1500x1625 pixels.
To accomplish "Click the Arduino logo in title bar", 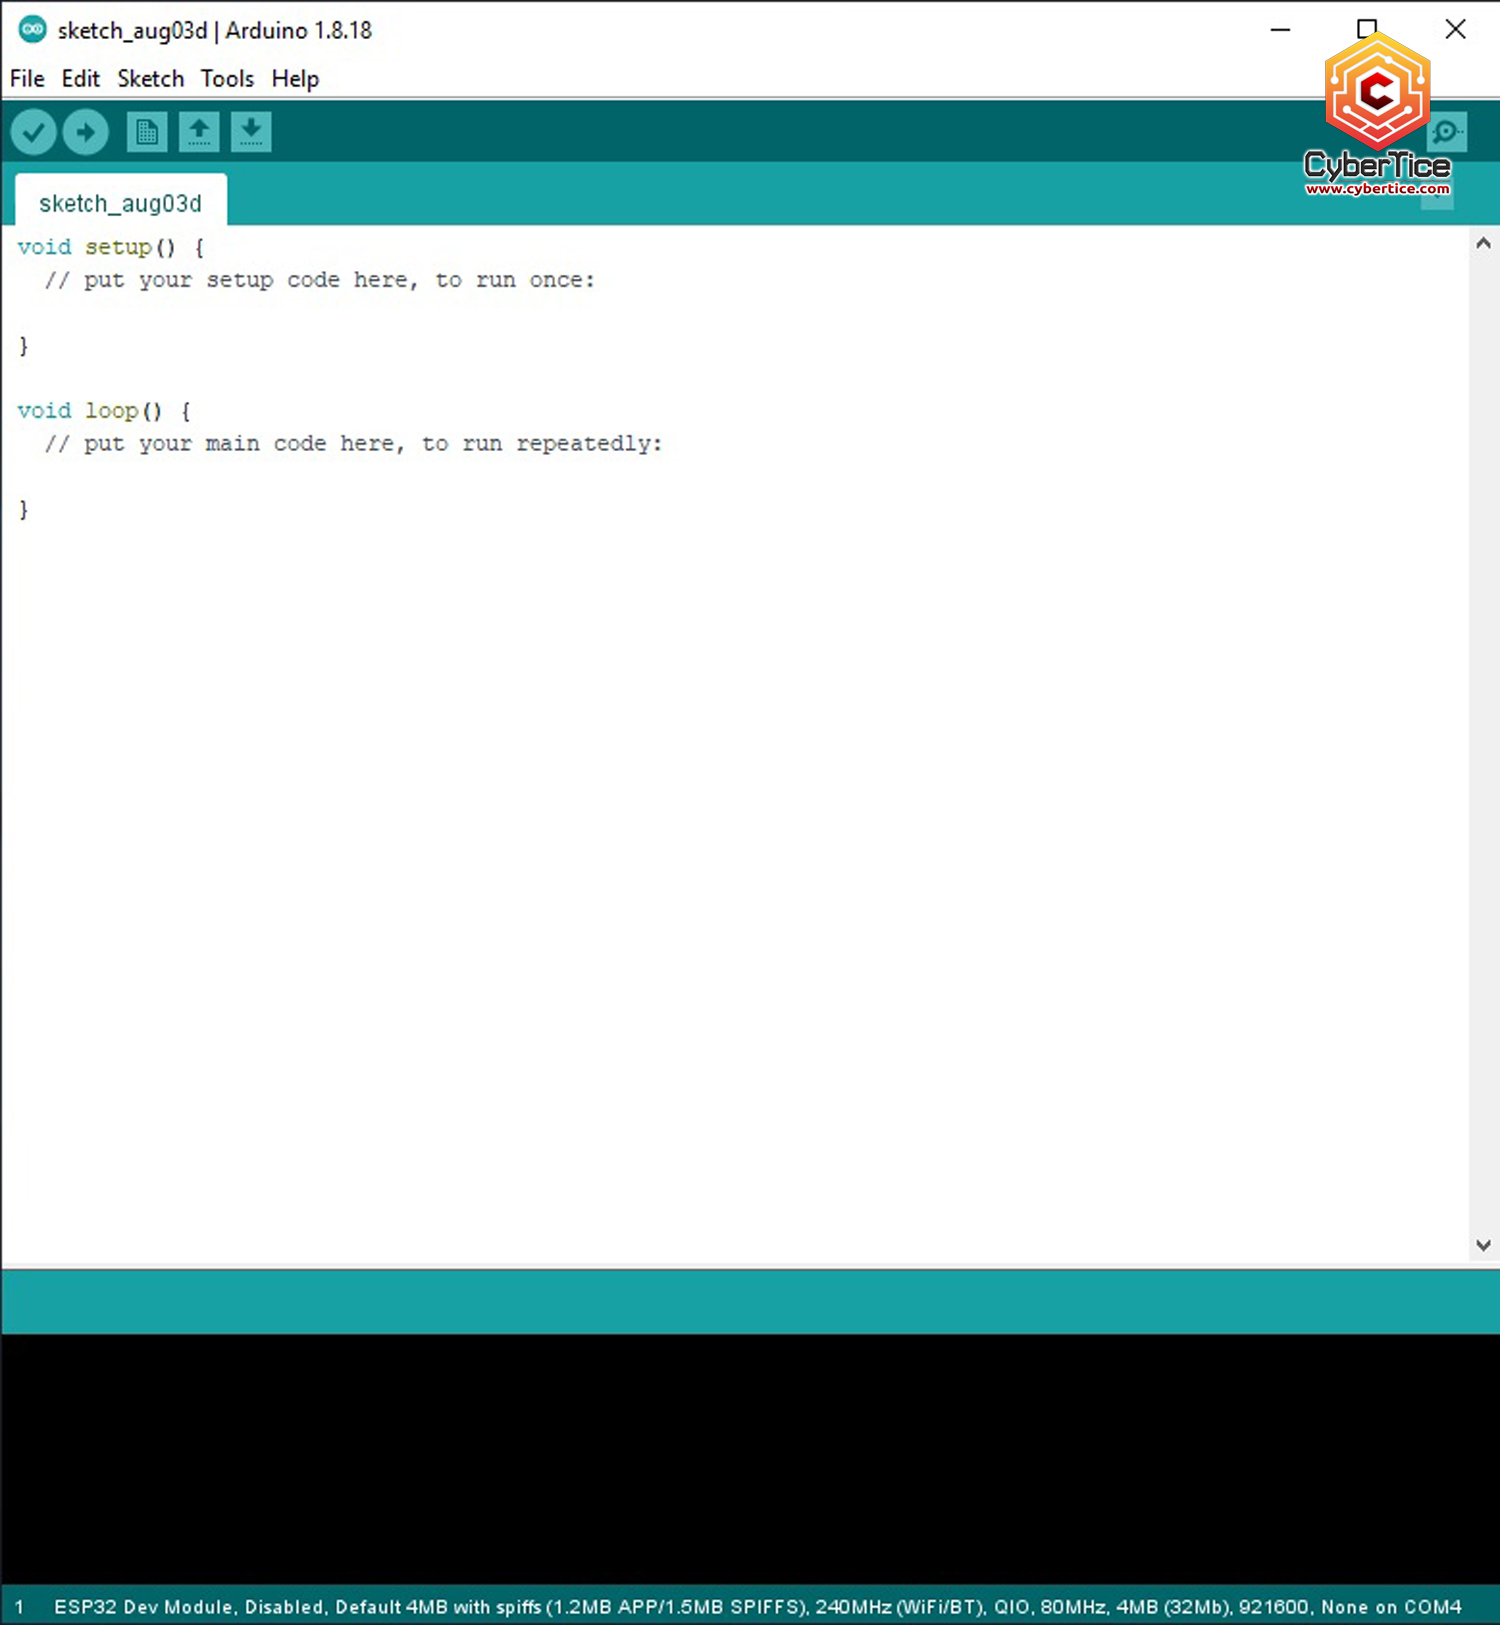I will tap(32, 30).
